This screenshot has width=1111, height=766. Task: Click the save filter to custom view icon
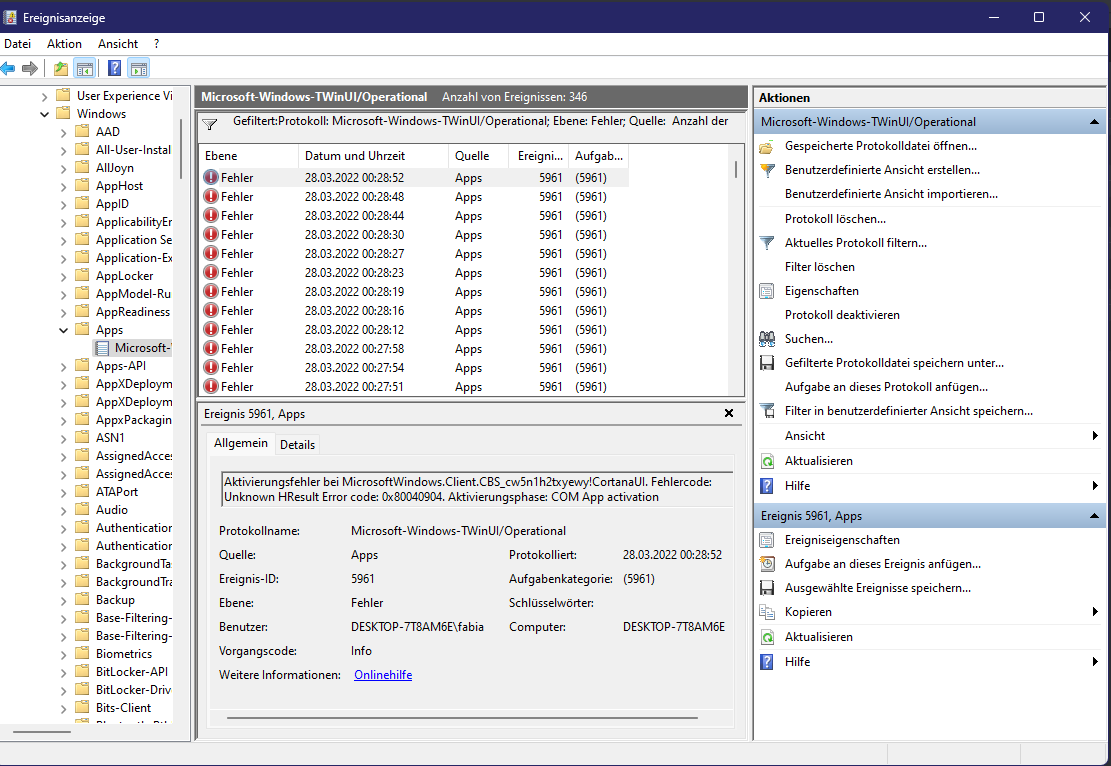[x=767, y=411]
